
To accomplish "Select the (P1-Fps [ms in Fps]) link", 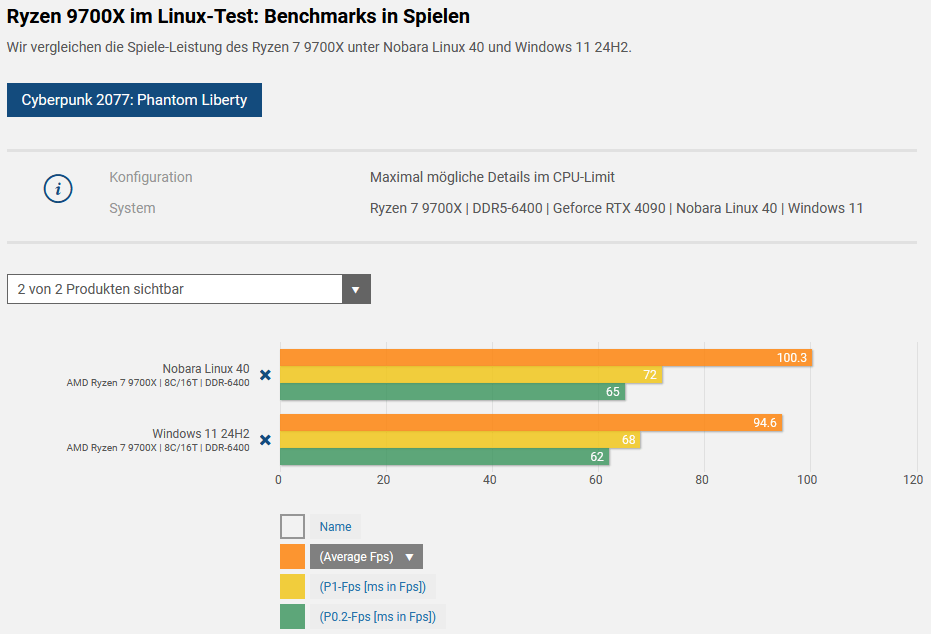I will pyautogui.click(x=372, y=587).
